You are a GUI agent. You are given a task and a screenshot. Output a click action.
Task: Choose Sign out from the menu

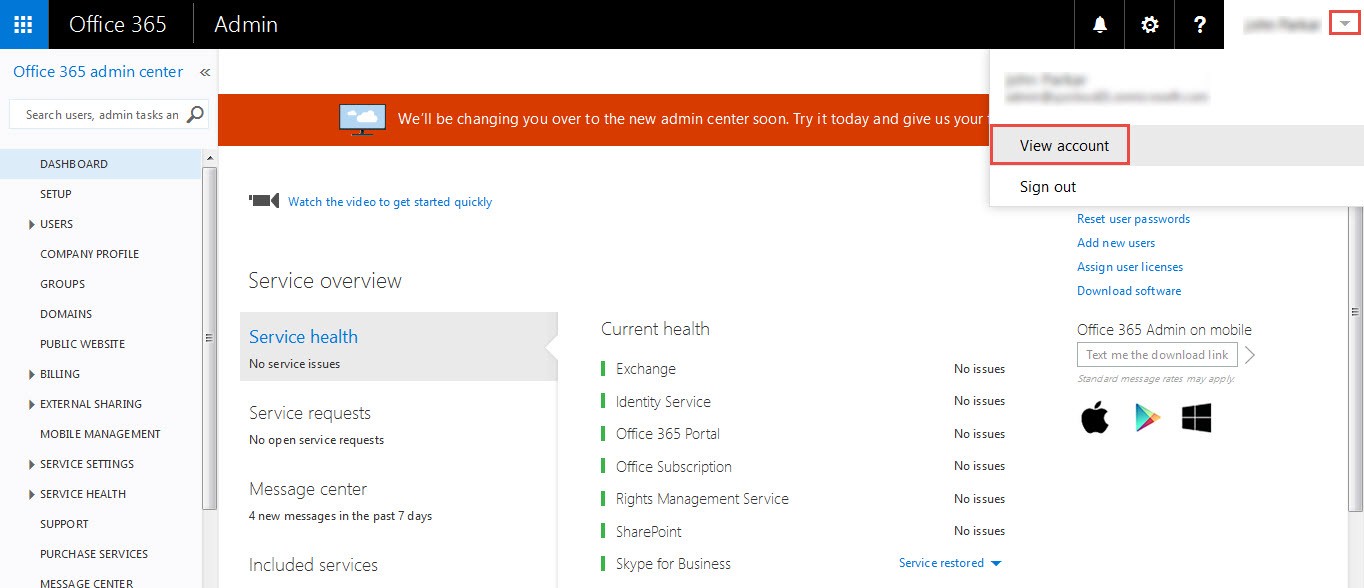(1048, 187)
